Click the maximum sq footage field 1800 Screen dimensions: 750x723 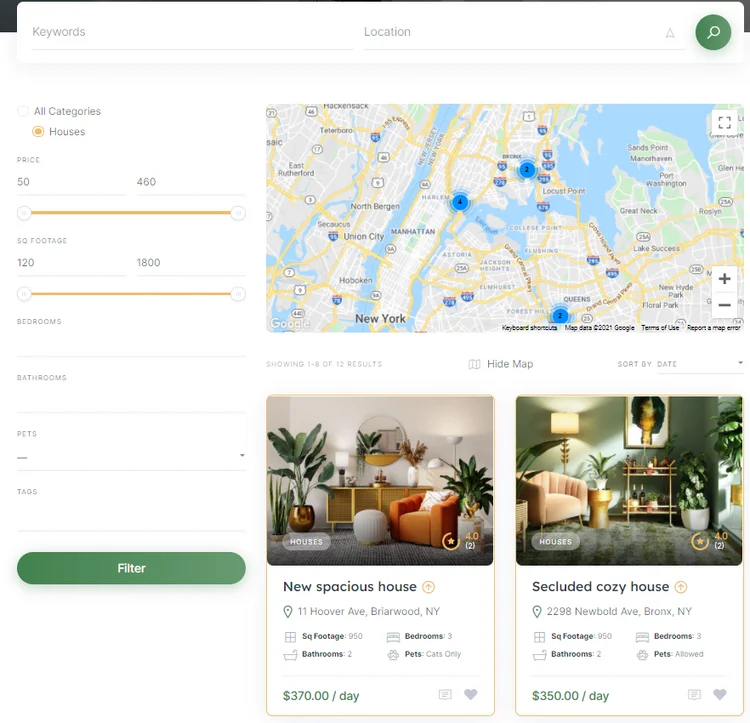tap(191, 263)
